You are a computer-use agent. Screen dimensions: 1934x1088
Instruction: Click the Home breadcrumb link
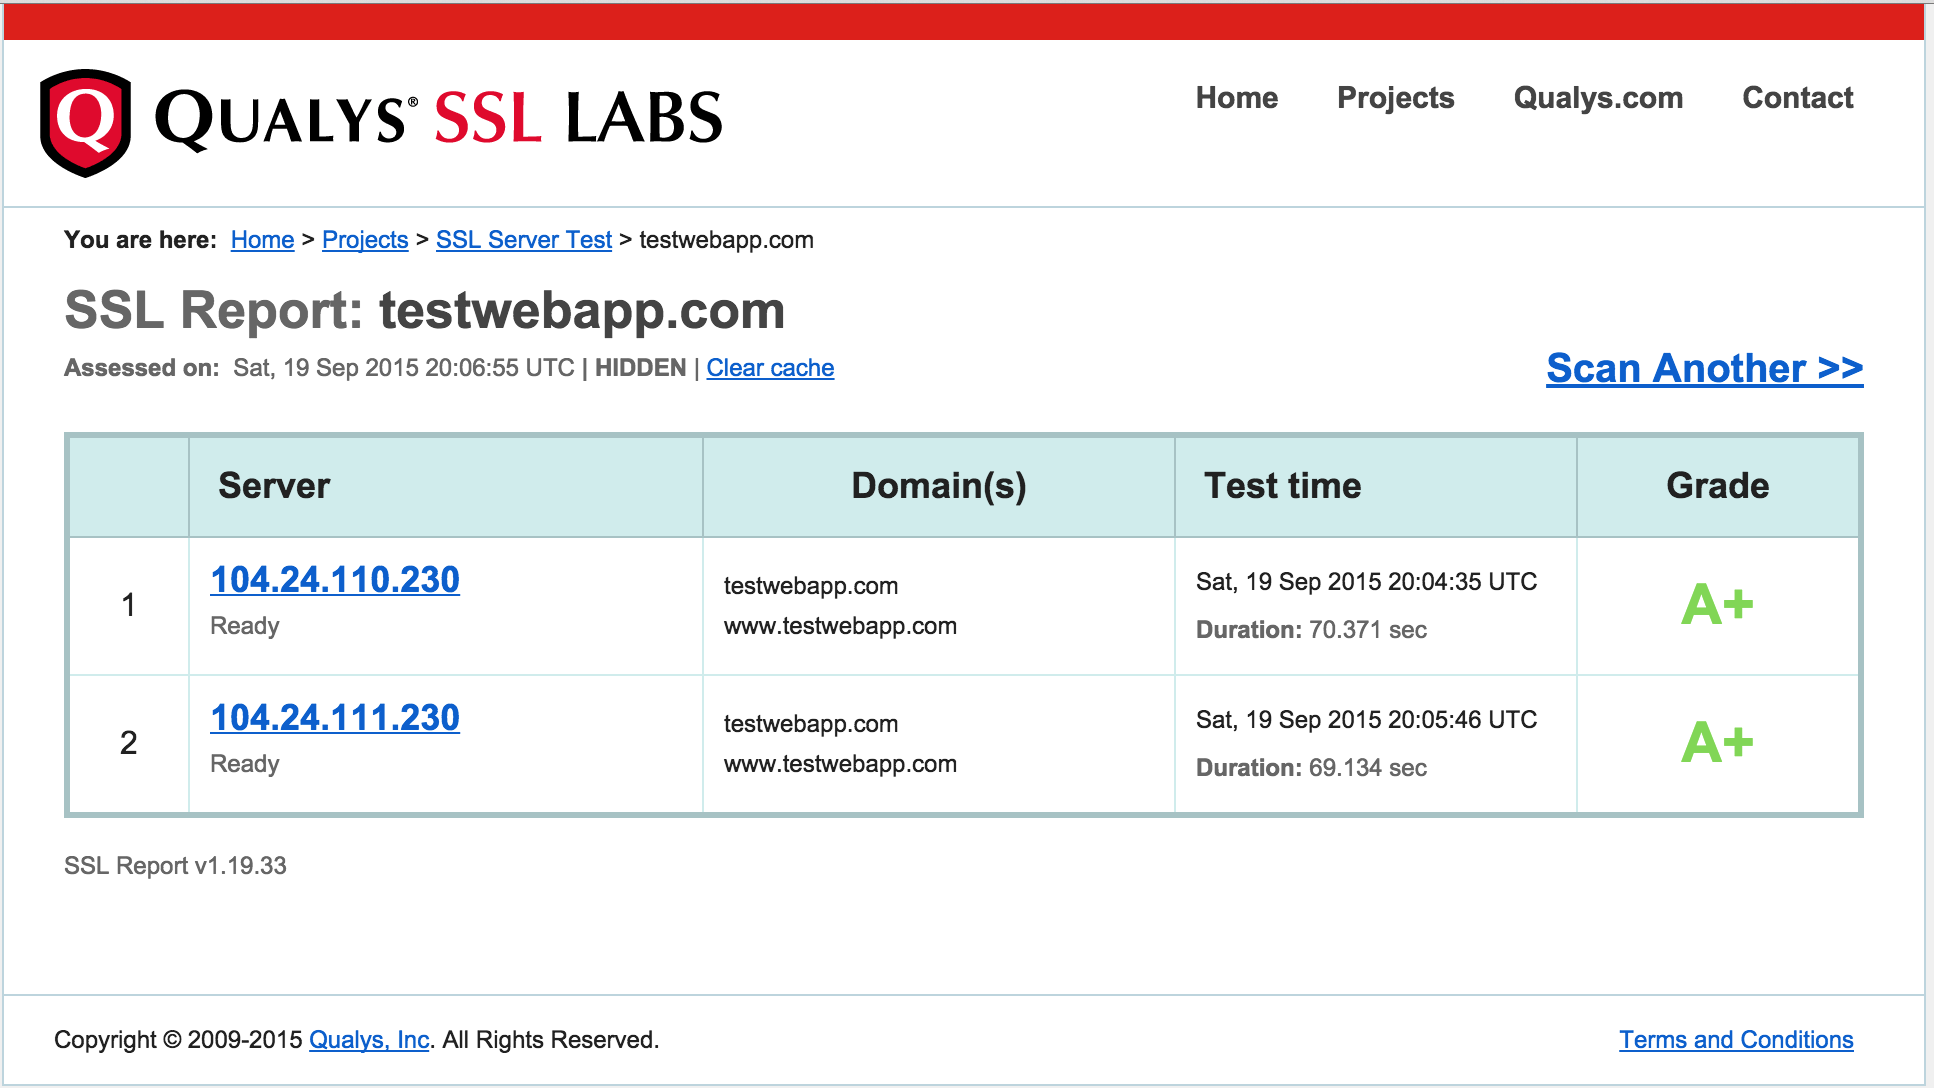[x=262, y=240]
